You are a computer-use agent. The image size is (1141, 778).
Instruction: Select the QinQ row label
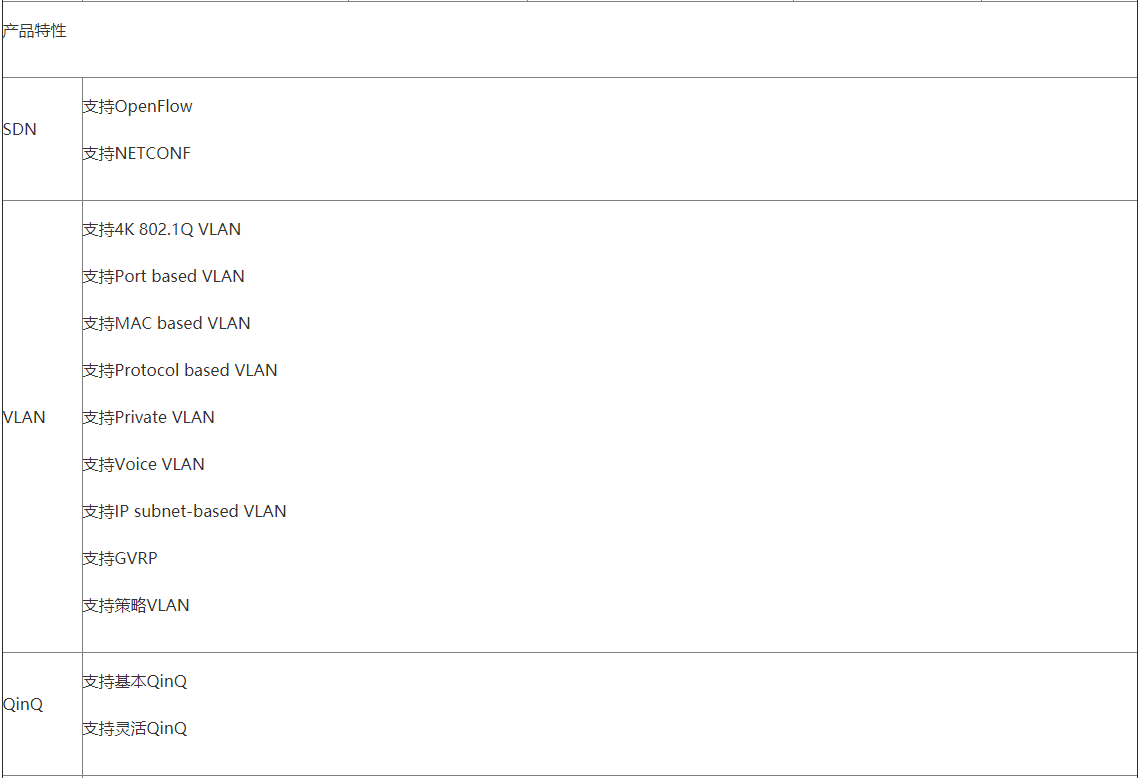coord(23,704)
